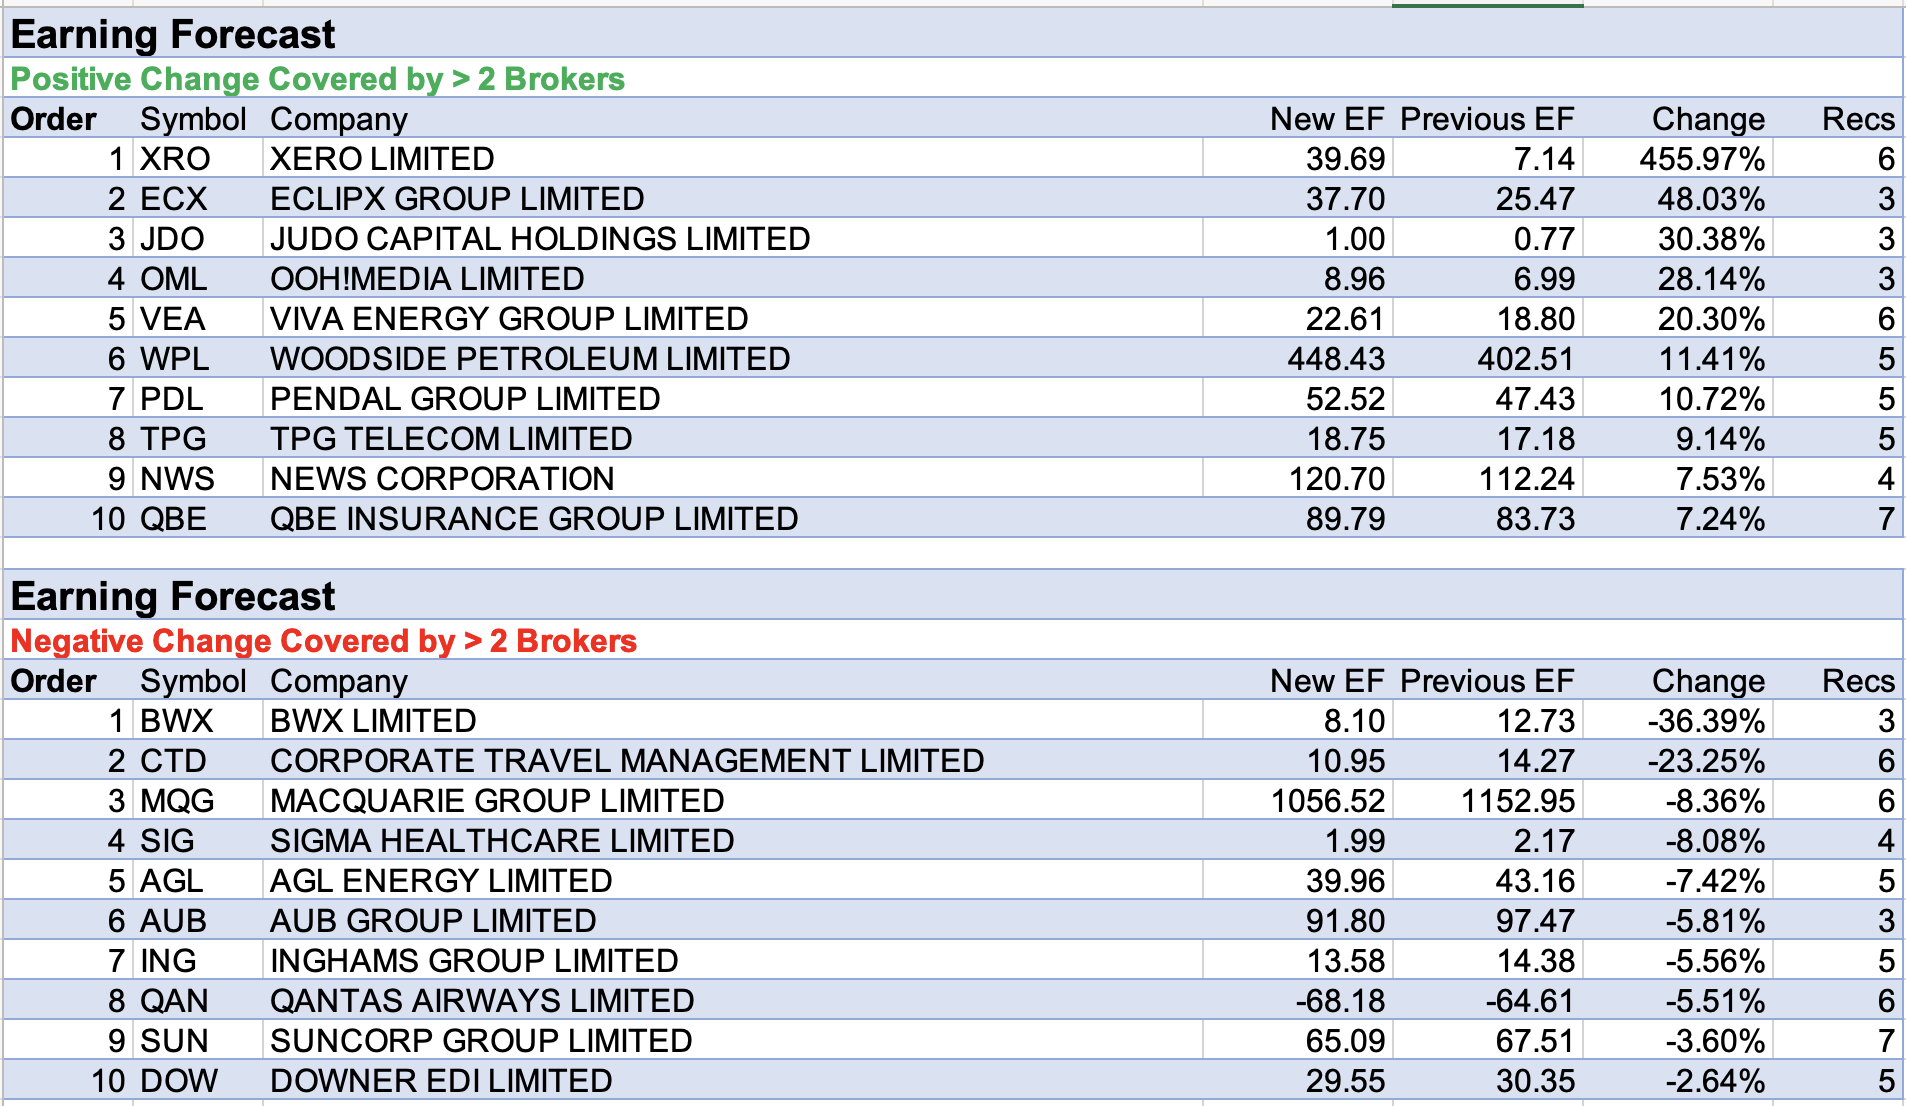Click the 1056.52 New EF value
The width and height of the screenshot is (1906, 1106).
tap(1327, 801)
